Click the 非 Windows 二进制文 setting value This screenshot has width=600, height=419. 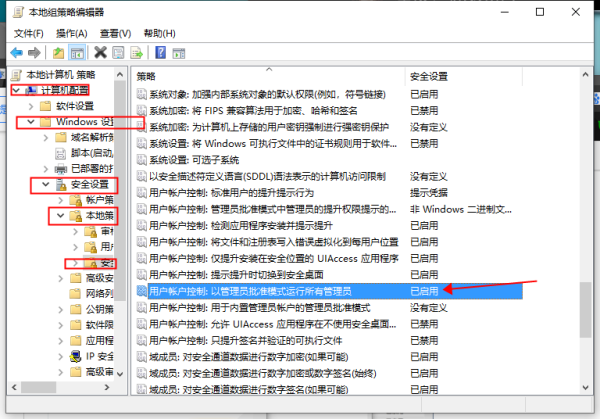point(461,209)
